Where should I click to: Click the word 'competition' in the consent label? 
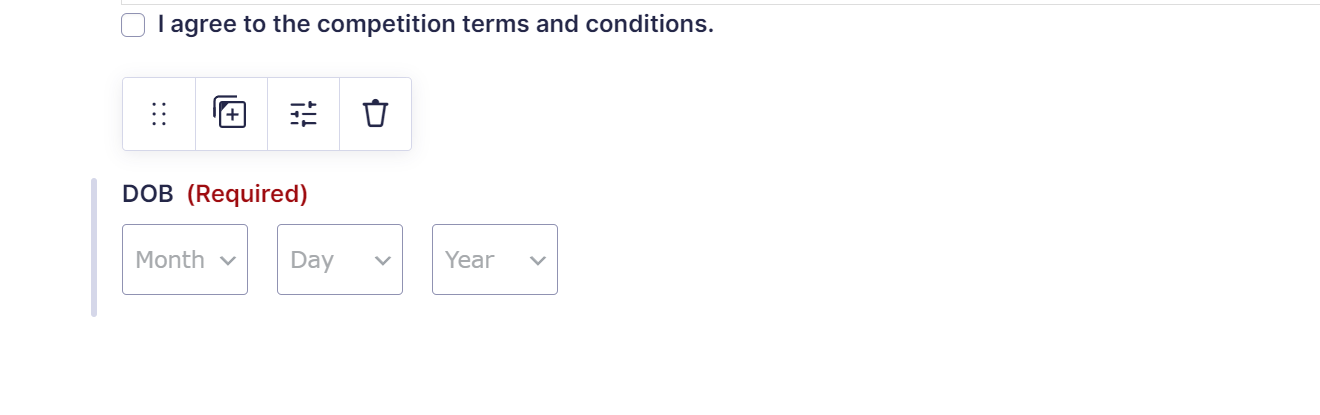coord(386,25)
